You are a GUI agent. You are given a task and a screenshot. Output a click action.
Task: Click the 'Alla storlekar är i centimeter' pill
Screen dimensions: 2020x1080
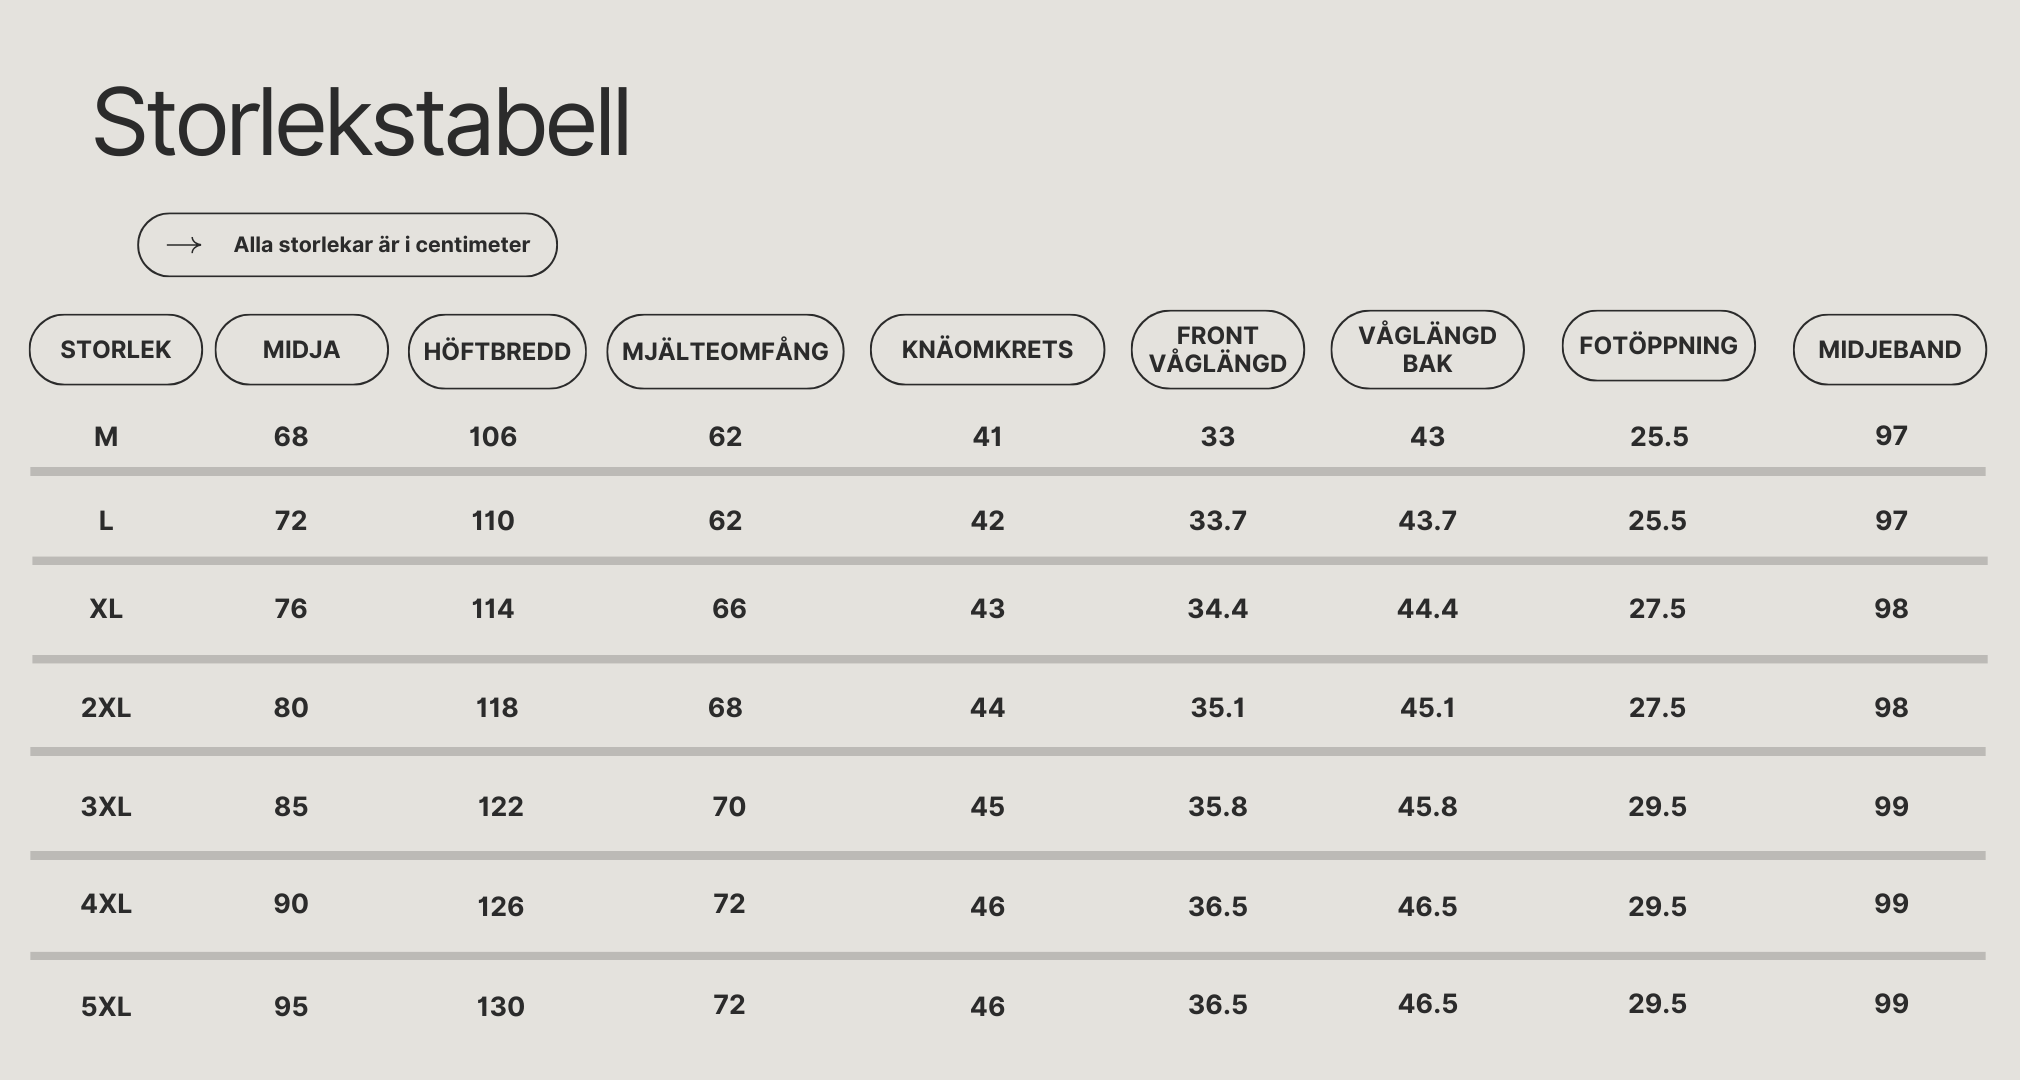pos(347,245)
